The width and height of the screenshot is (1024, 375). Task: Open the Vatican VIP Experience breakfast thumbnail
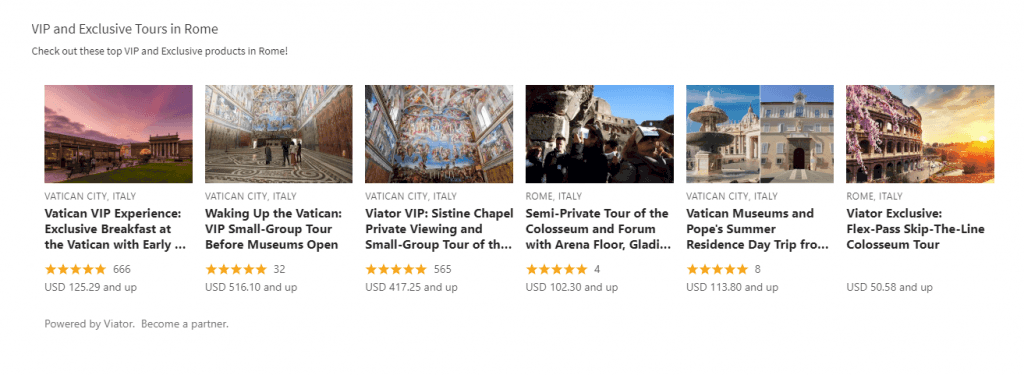pyautogui.click(x=118, y=134)
